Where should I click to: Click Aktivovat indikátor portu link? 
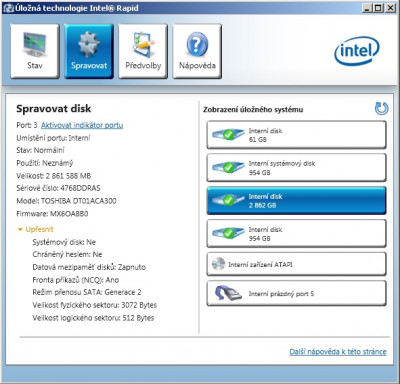click(x=82, y=125)
